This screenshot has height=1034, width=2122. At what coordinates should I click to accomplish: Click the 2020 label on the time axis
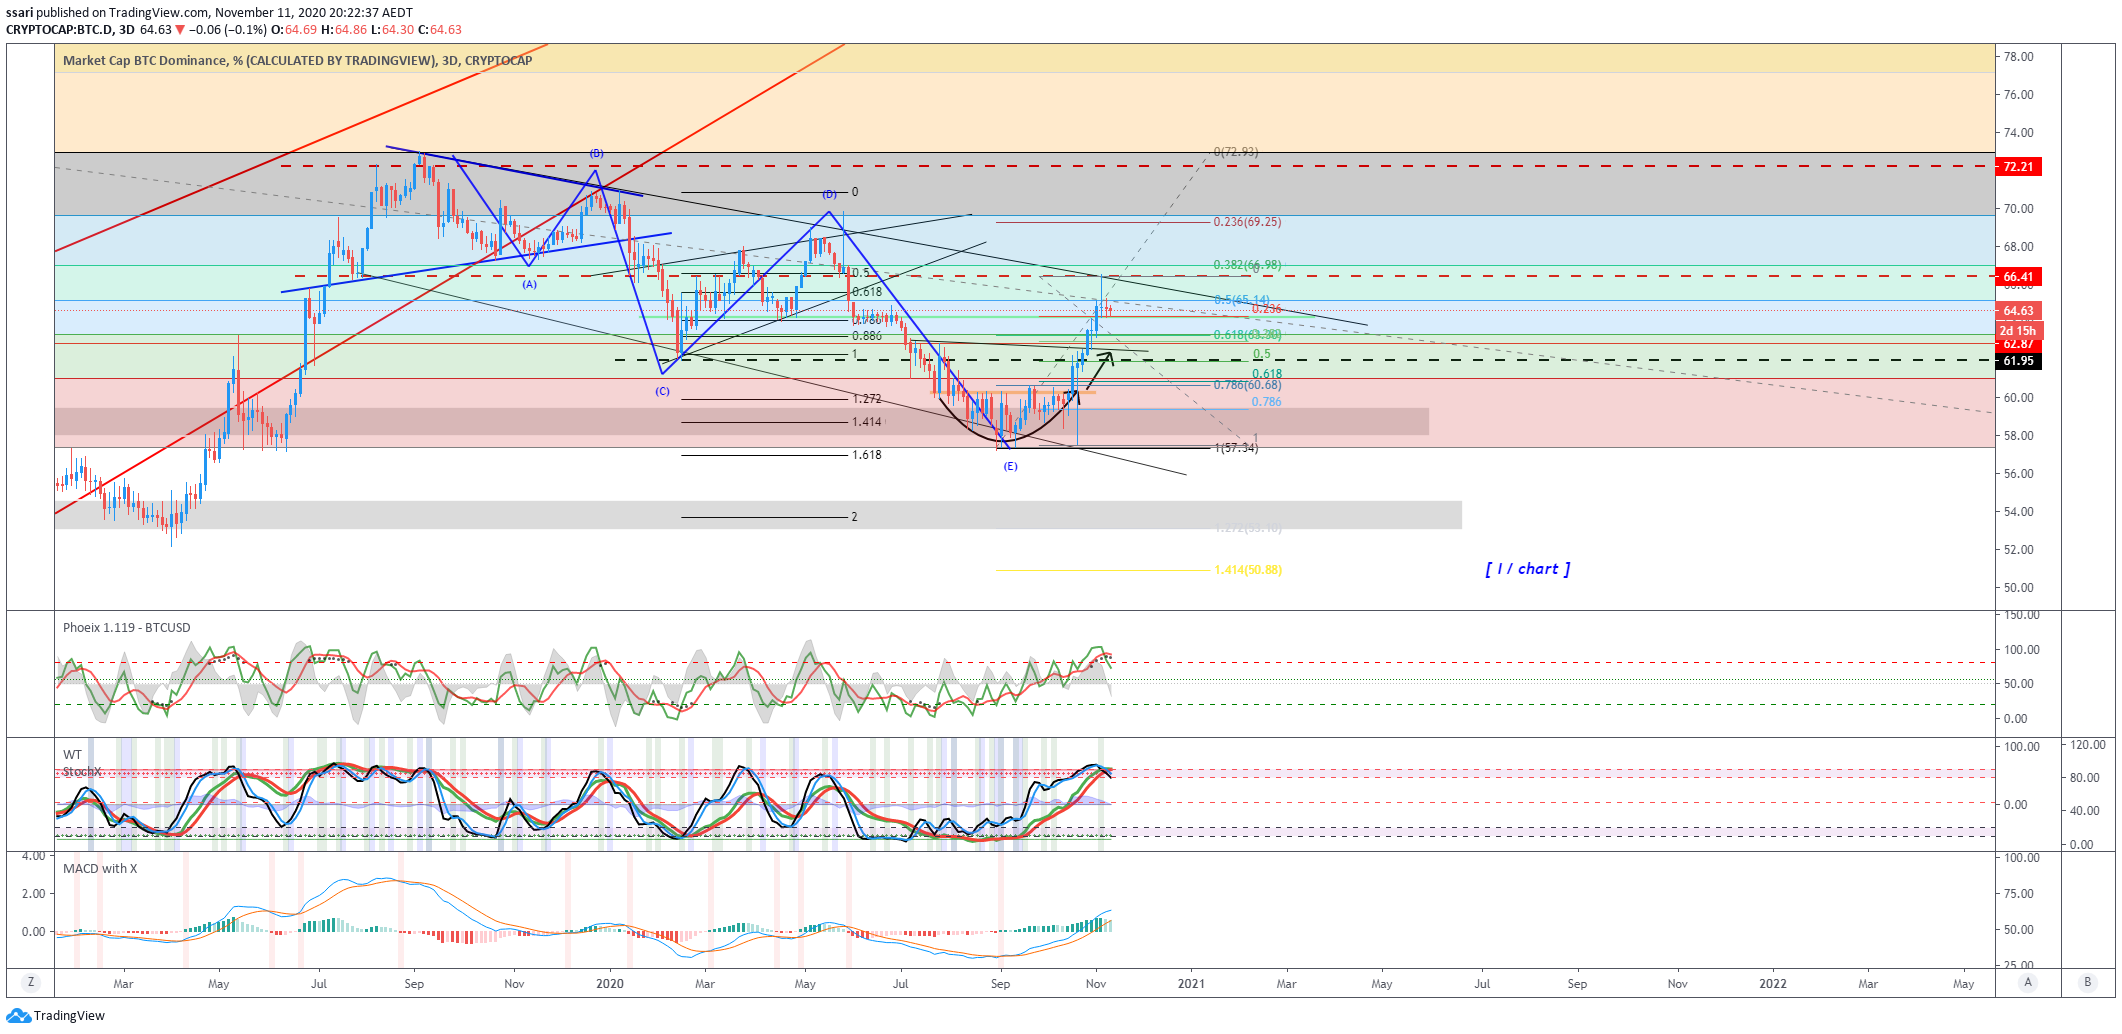coord(609,984)
